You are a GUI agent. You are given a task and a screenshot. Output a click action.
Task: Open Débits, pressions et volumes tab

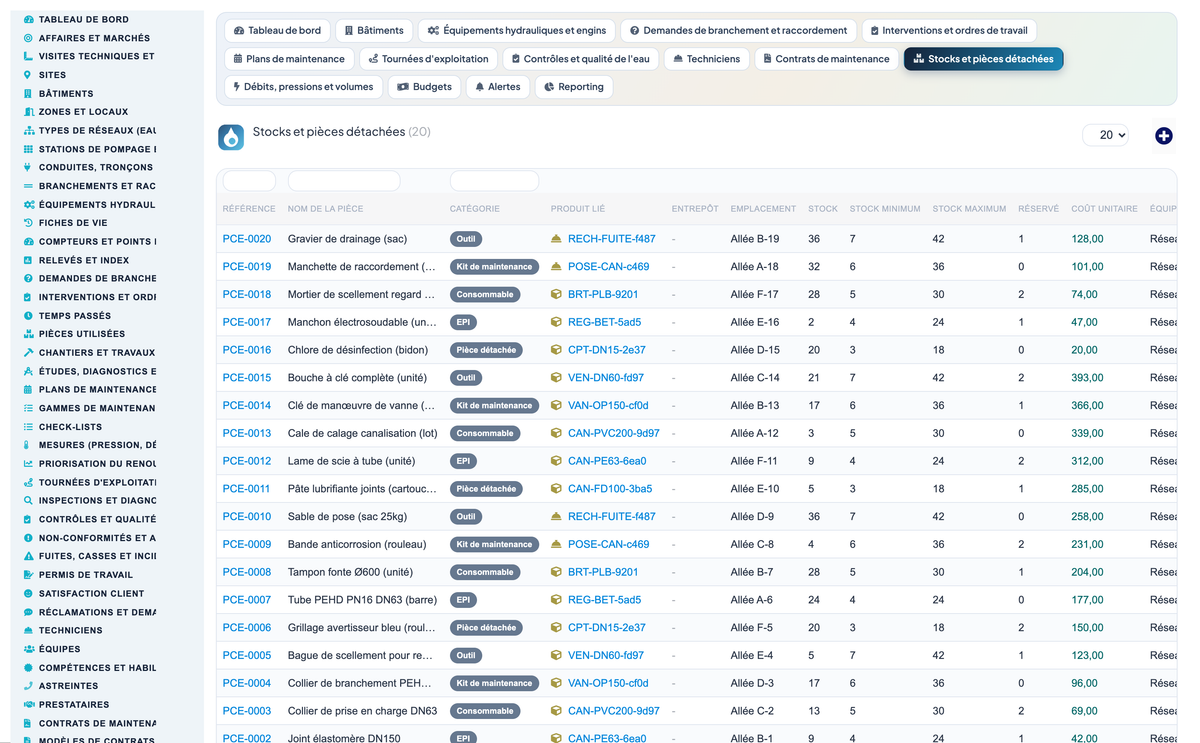point(303,87)
